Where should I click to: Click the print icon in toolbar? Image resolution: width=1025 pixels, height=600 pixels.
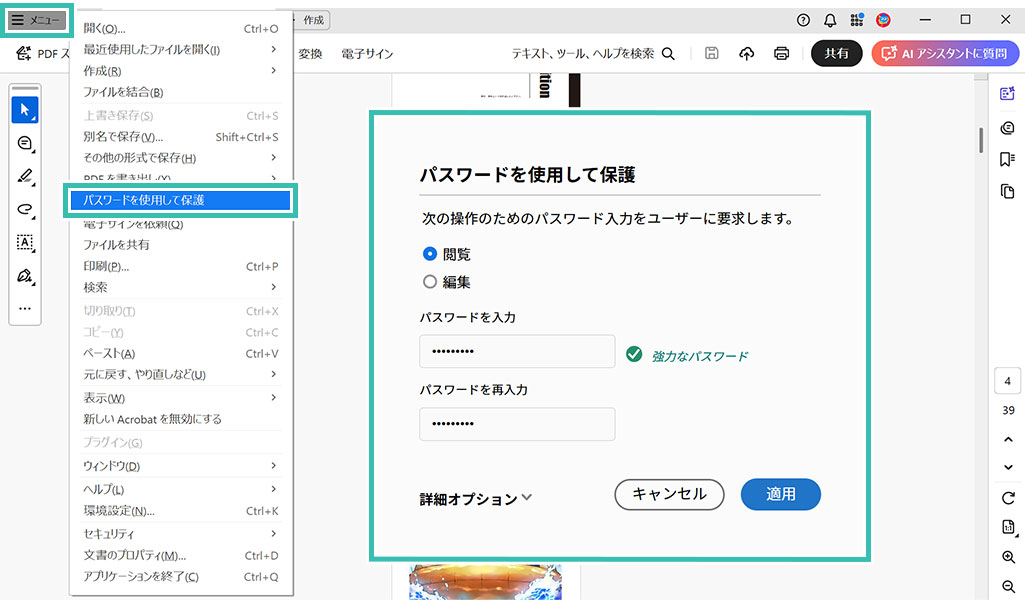(x=781, y=54)
